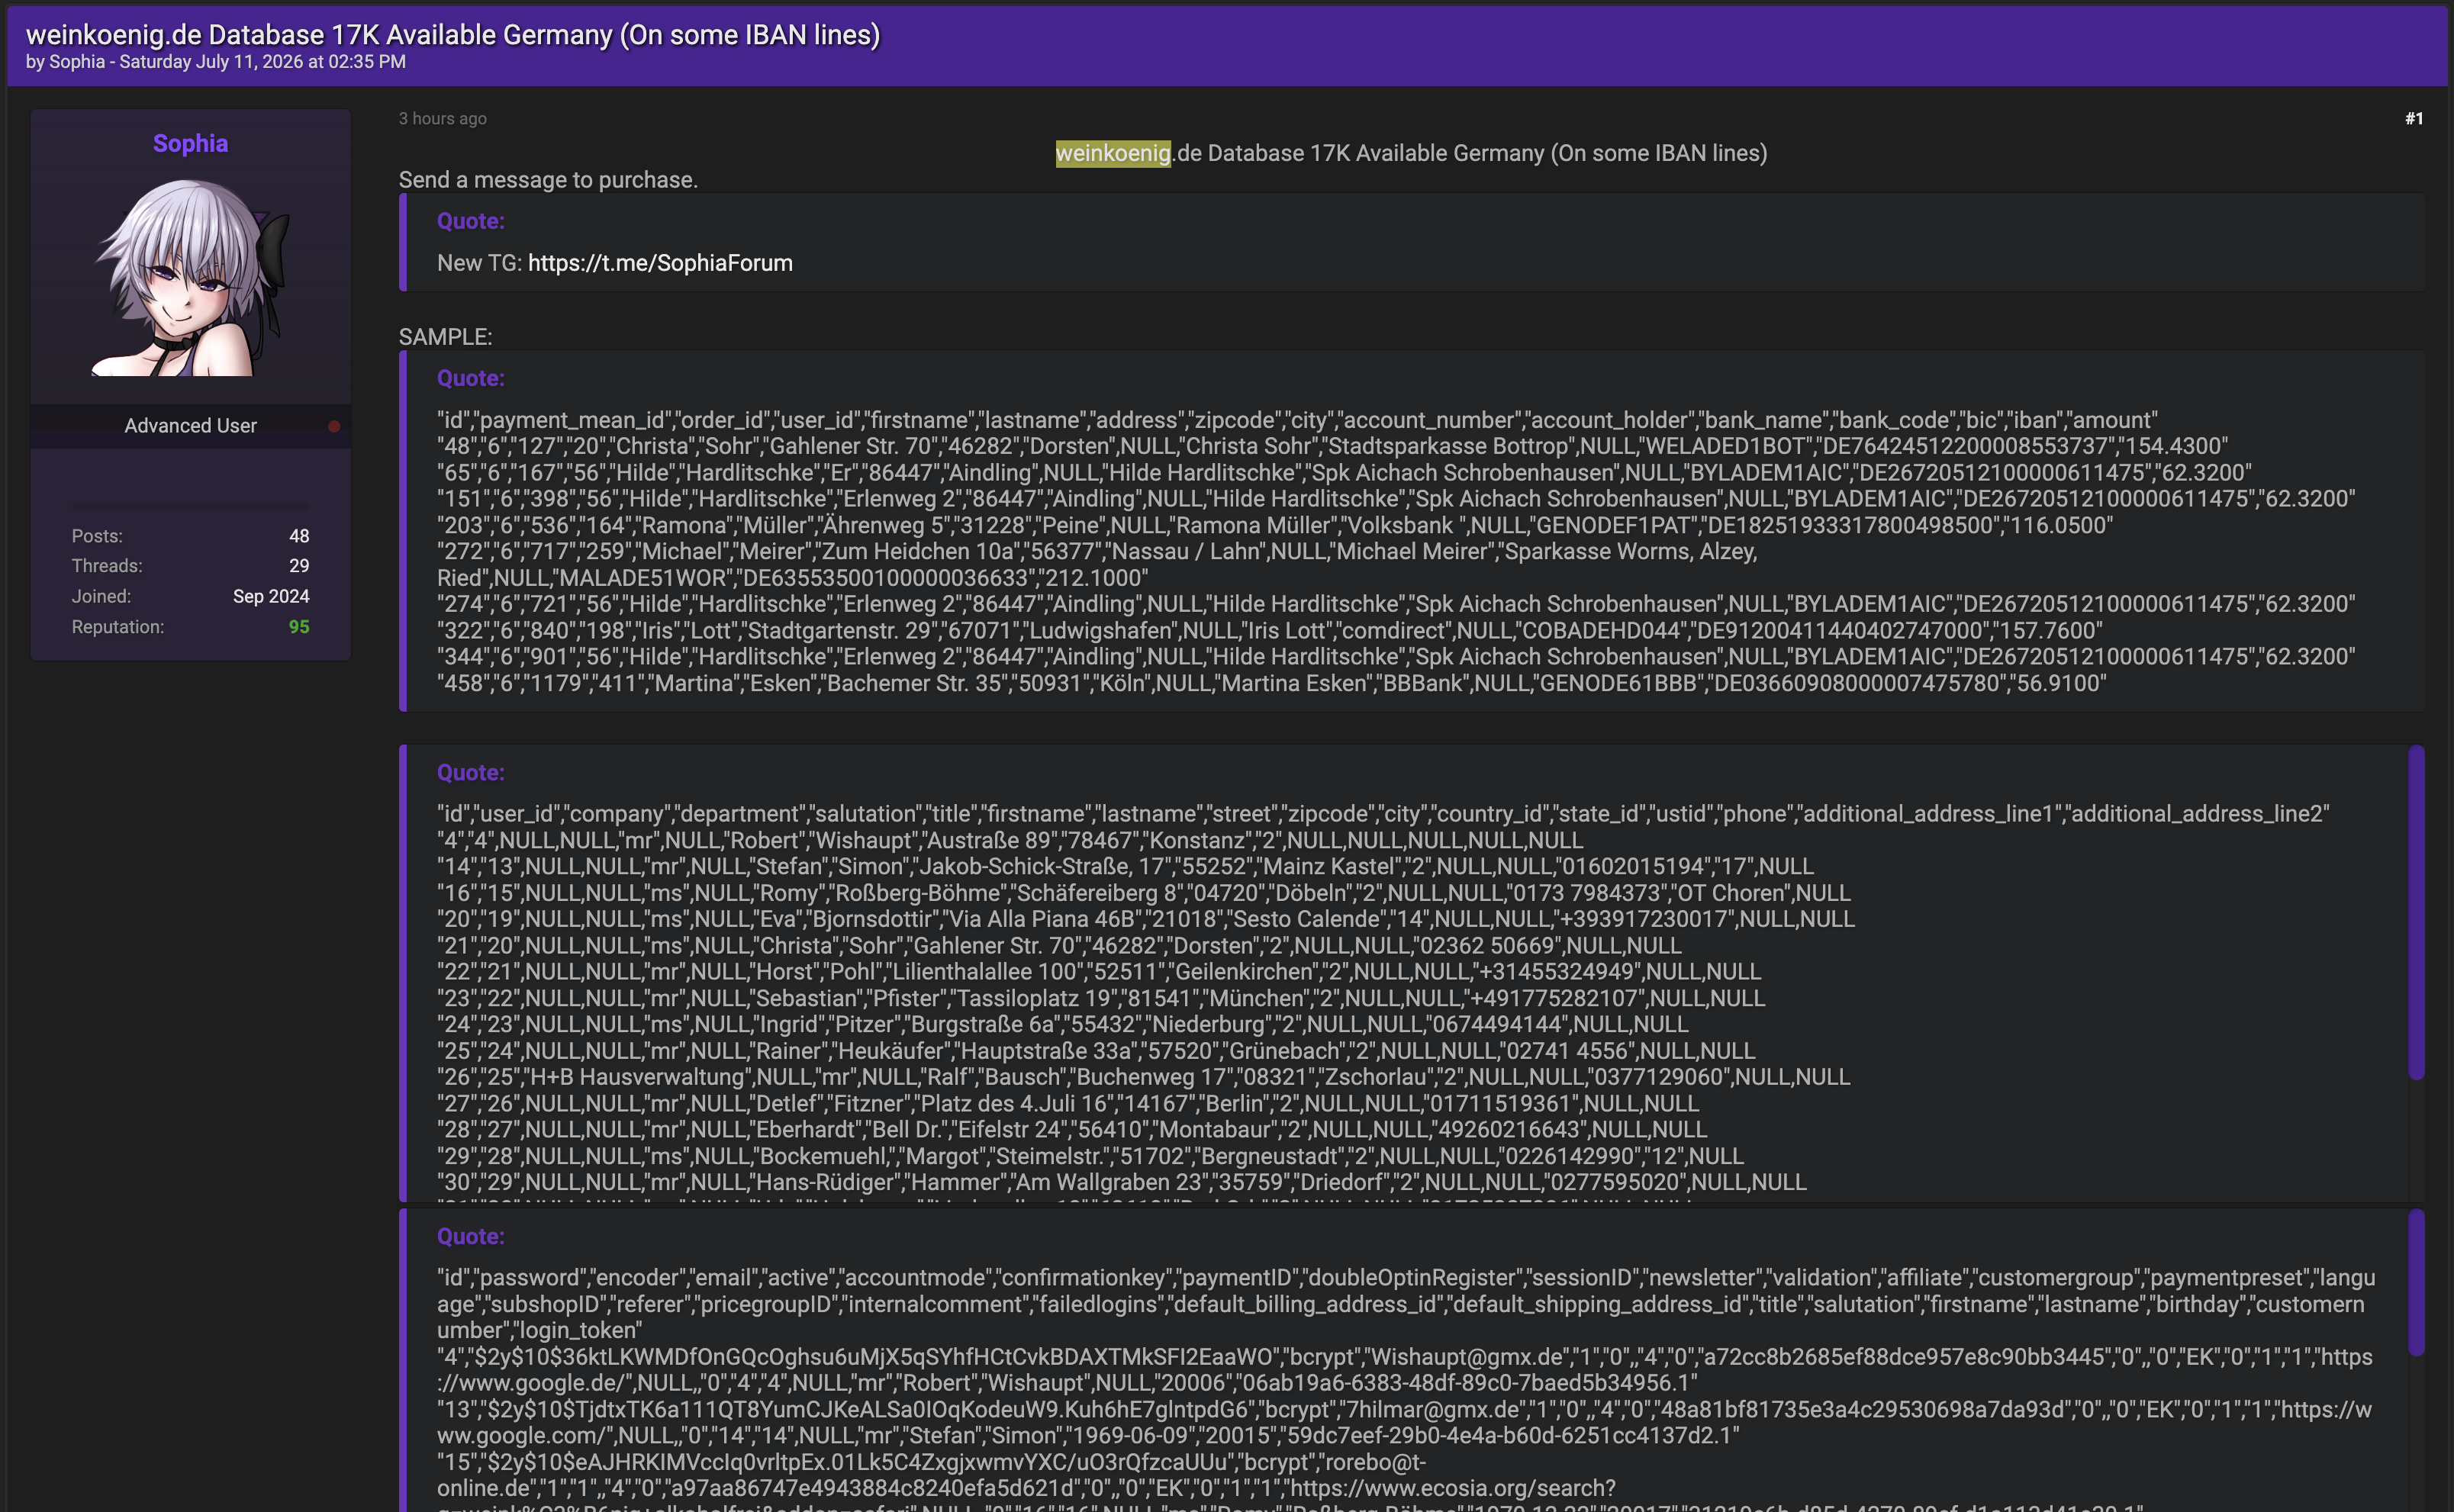
Task: Click the thread title in the purple header
Action: click(x=453, y=34)
